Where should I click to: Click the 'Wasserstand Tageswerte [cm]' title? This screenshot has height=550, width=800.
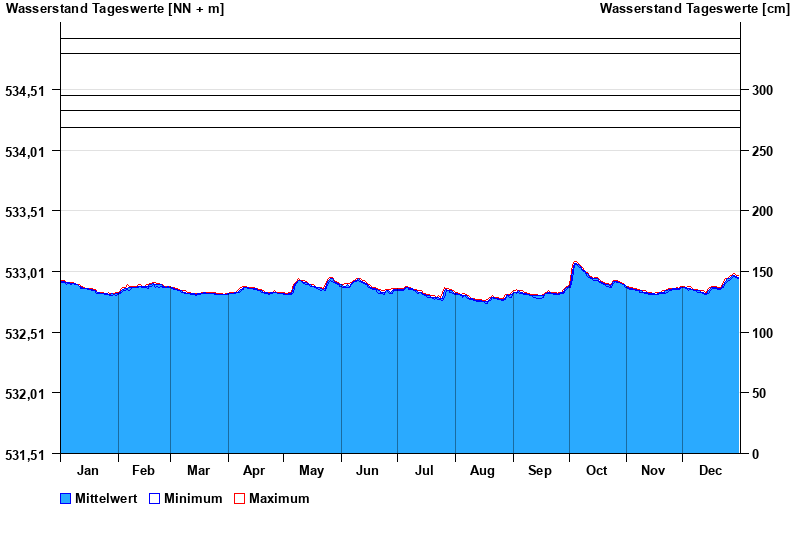(694, 9)
